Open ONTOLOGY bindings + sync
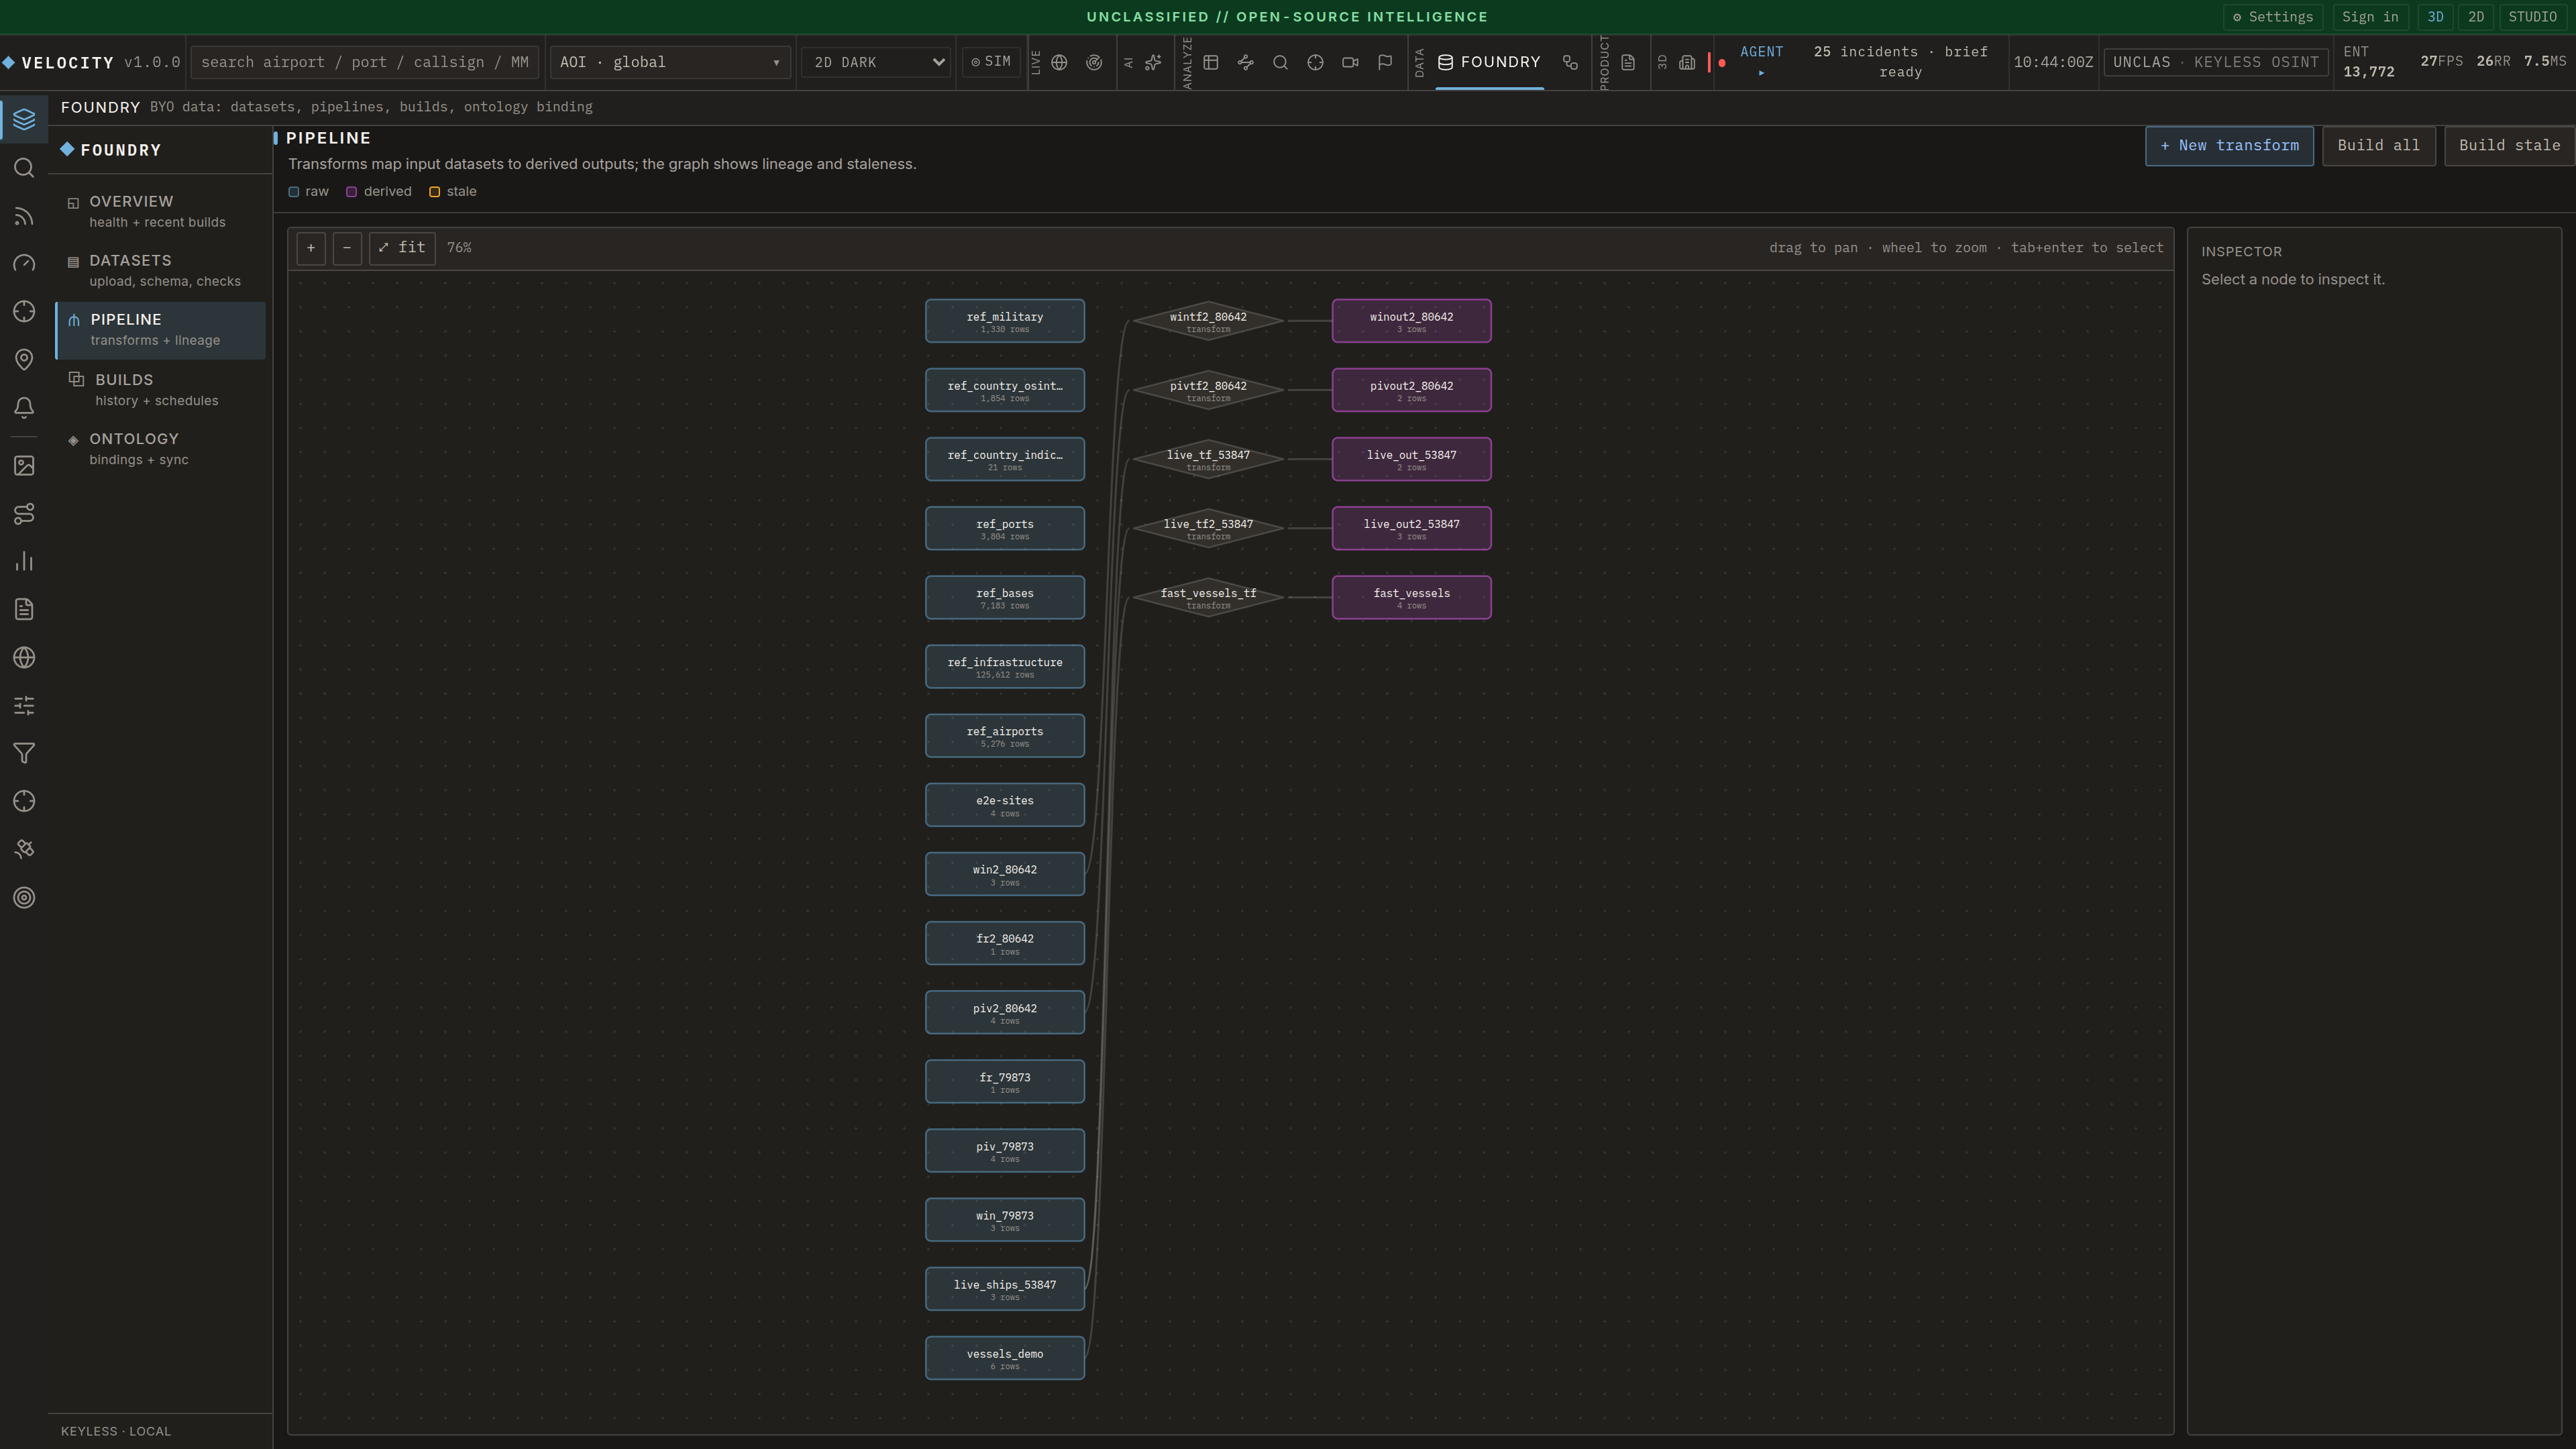 160,449
